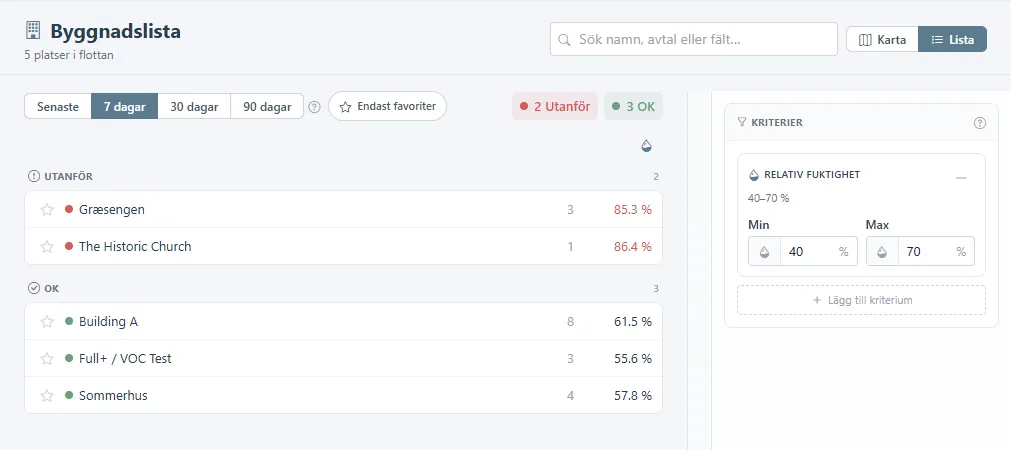The height and width of the screenshot is (450, 1011).
Task: Star Building A as favorite
Action: [47, 322]
